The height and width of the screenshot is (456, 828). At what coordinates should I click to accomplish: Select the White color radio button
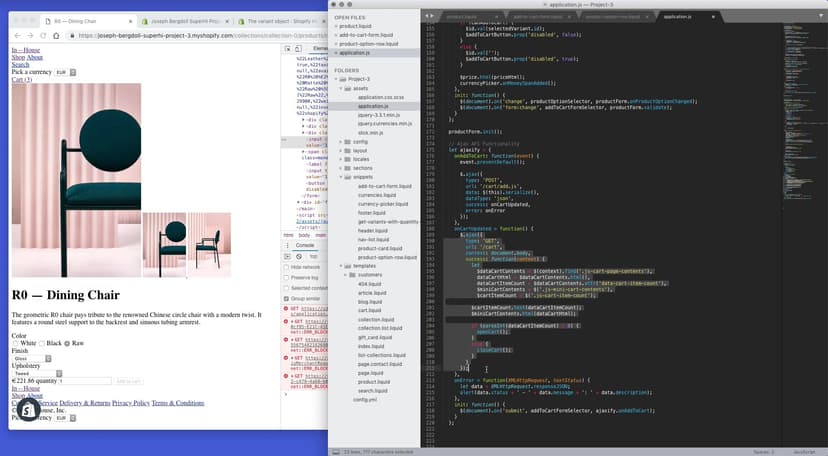16,343
